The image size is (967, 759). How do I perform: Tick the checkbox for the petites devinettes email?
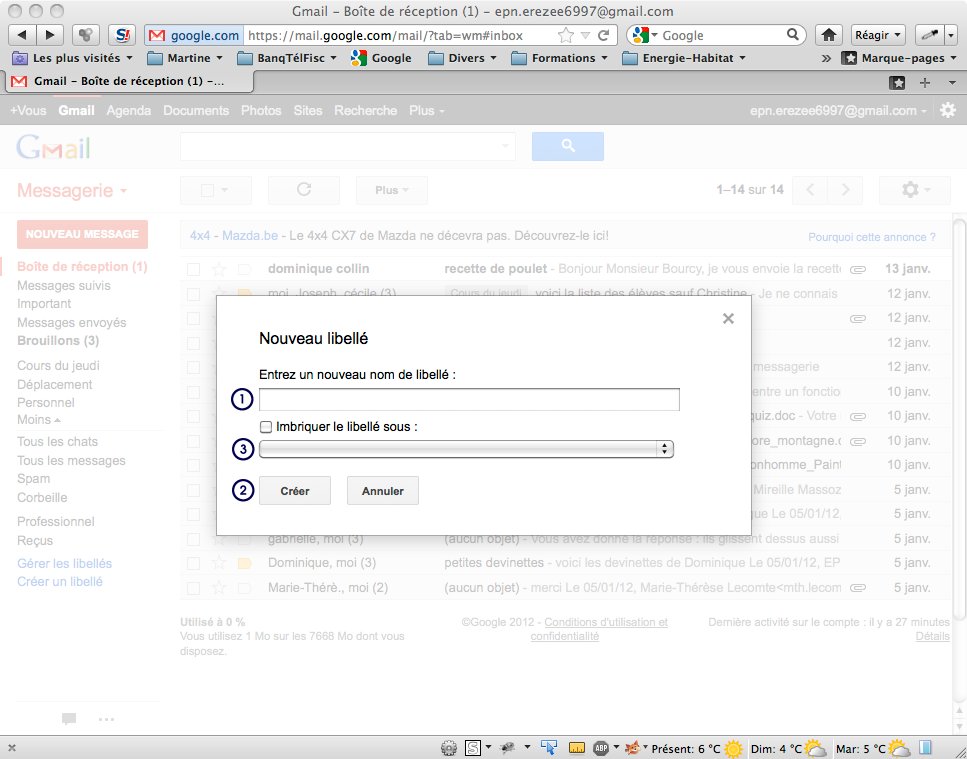coord(194,563)
